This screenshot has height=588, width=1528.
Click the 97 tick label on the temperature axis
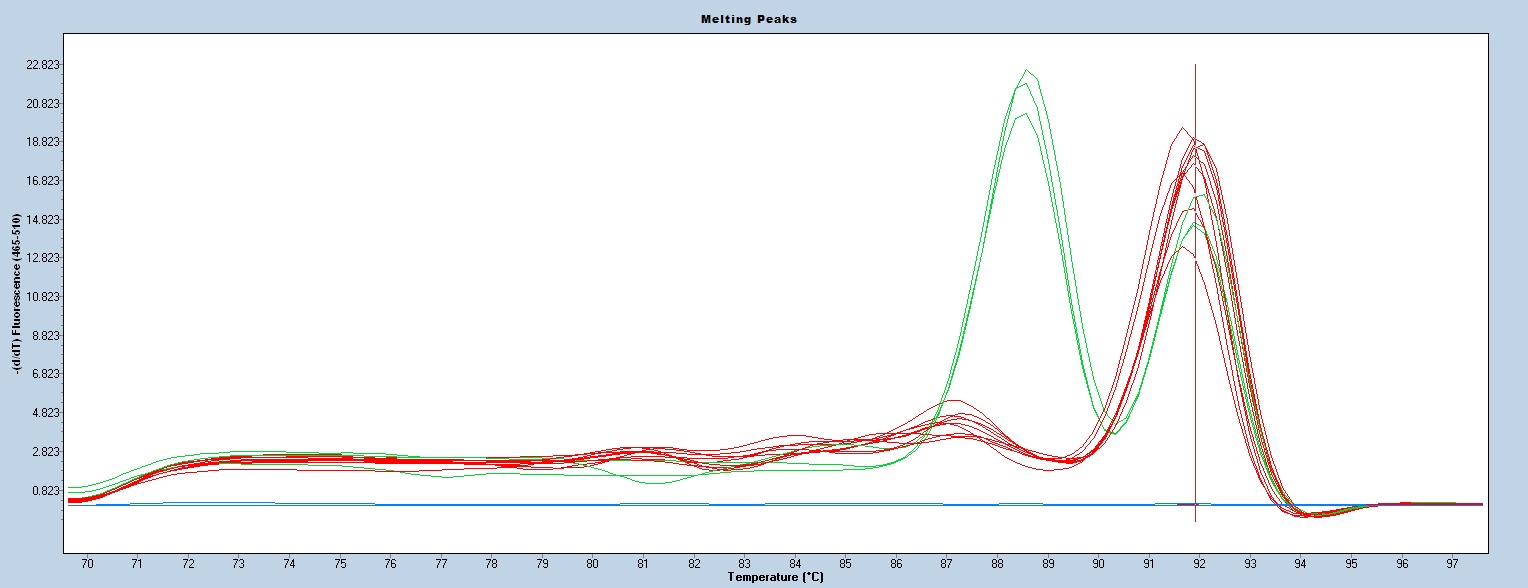tap(1452, 564)
